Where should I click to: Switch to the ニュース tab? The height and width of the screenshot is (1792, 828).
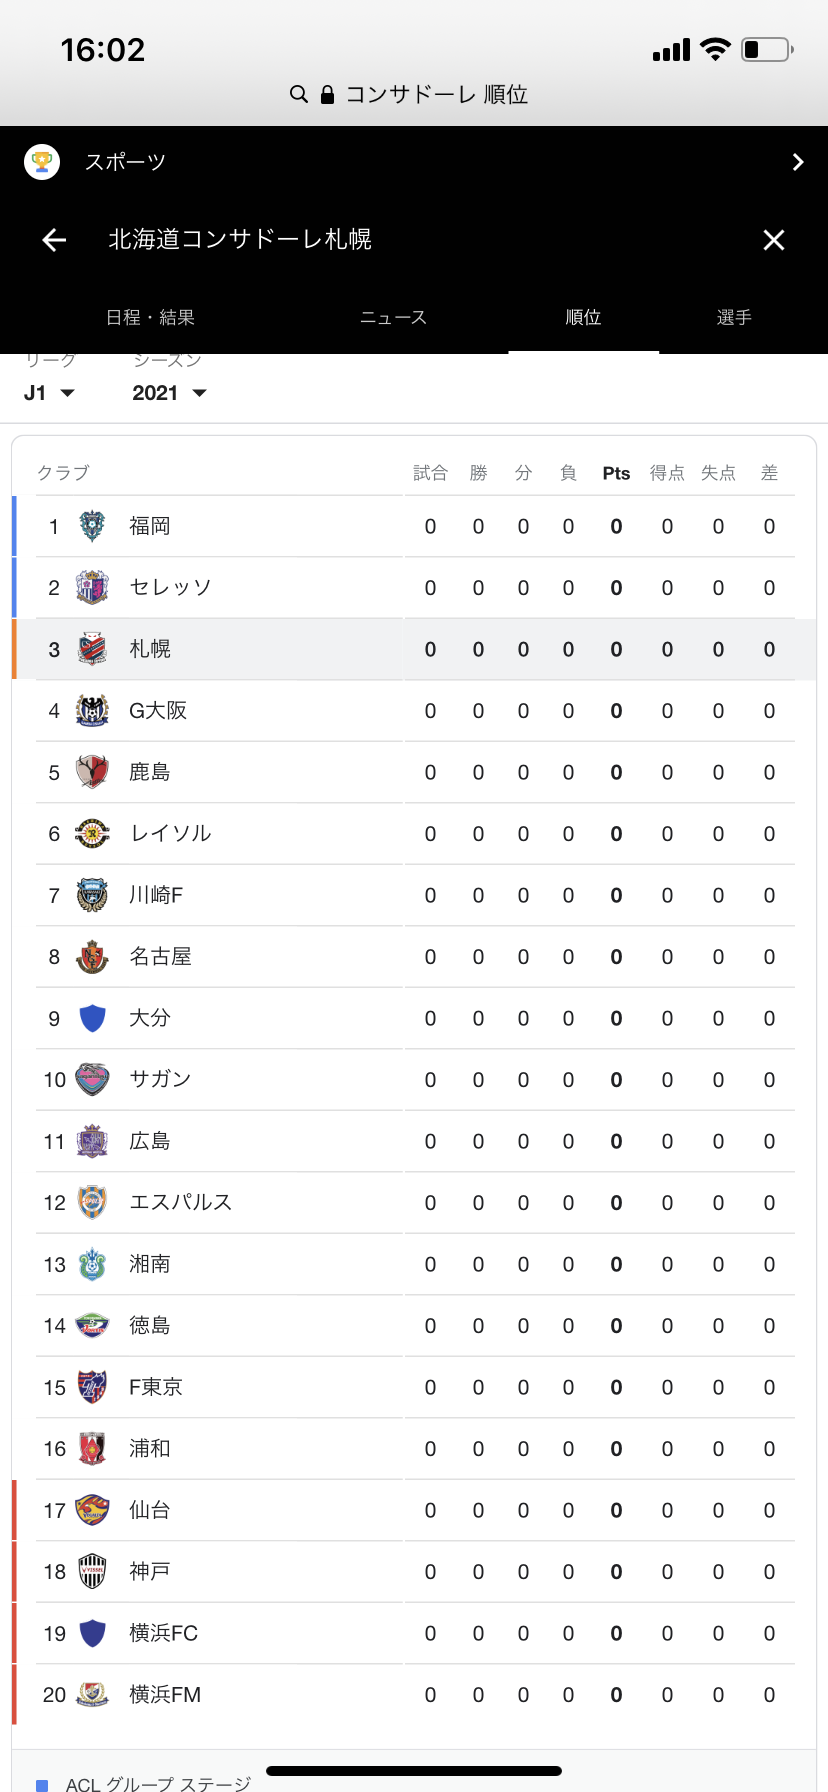tap(393, 317)
